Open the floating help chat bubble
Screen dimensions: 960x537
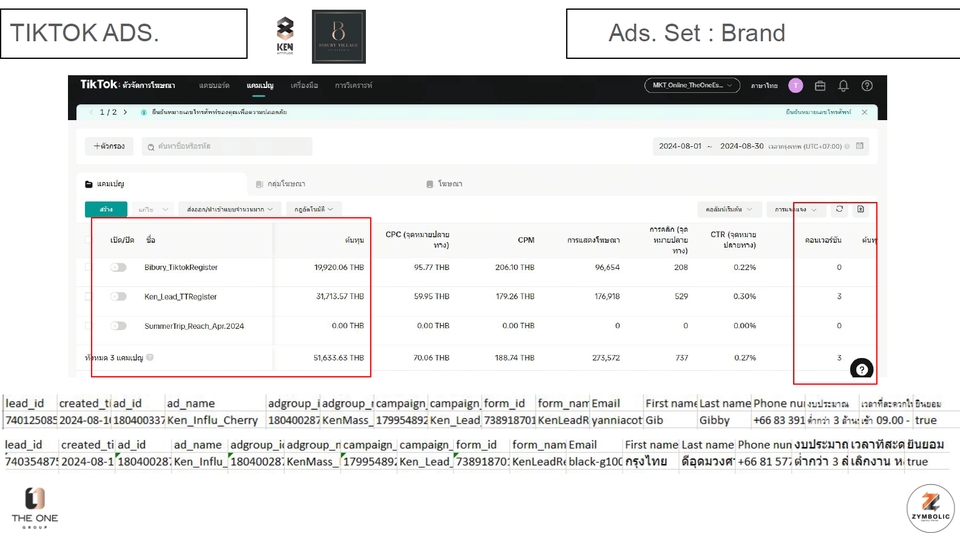coord(861,369)
